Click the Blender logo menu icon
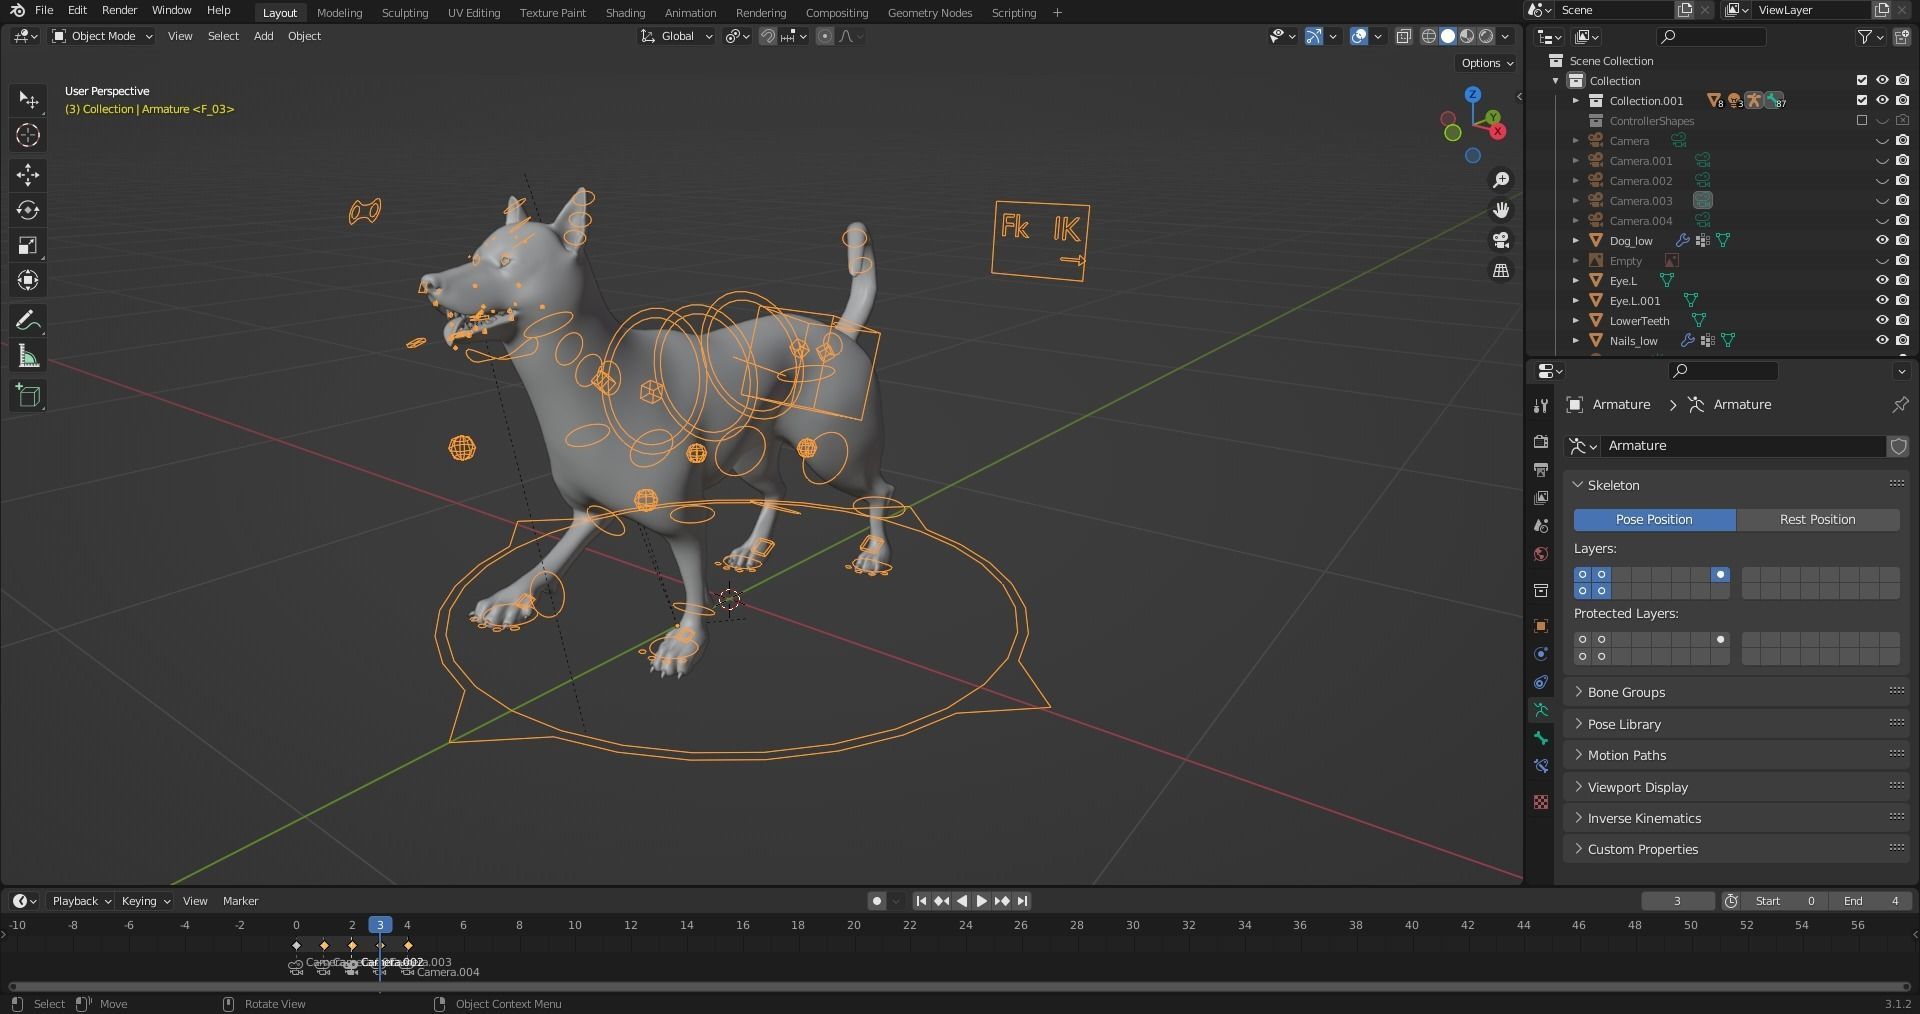Image resolution: width=1920 pixels, height=1014 pixels. 17,10
